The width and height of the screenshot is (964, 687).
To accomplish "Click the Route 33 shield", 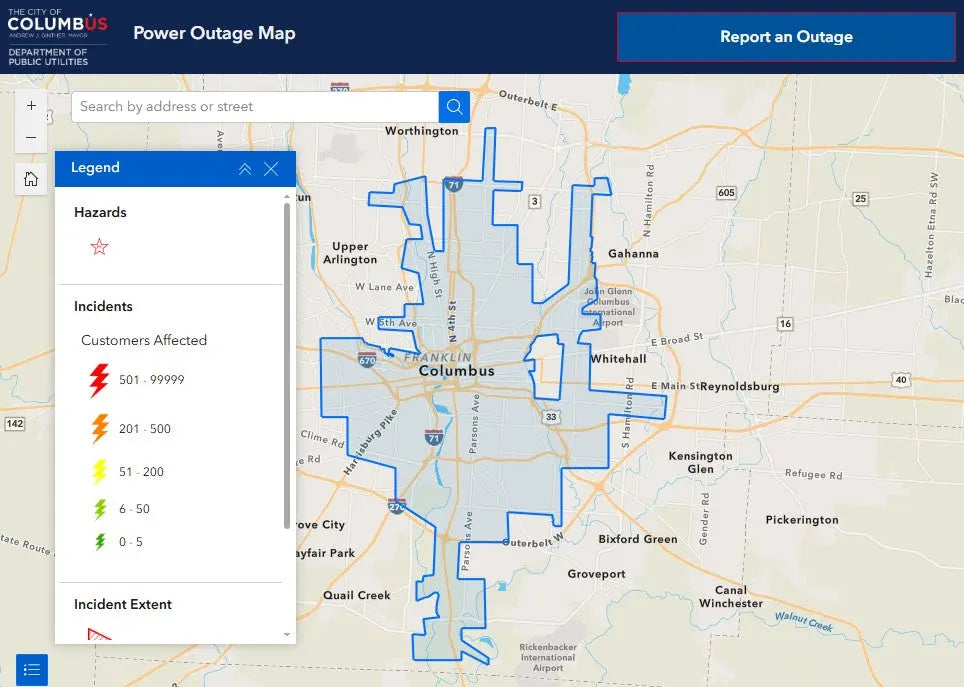I will coord(551,416).
